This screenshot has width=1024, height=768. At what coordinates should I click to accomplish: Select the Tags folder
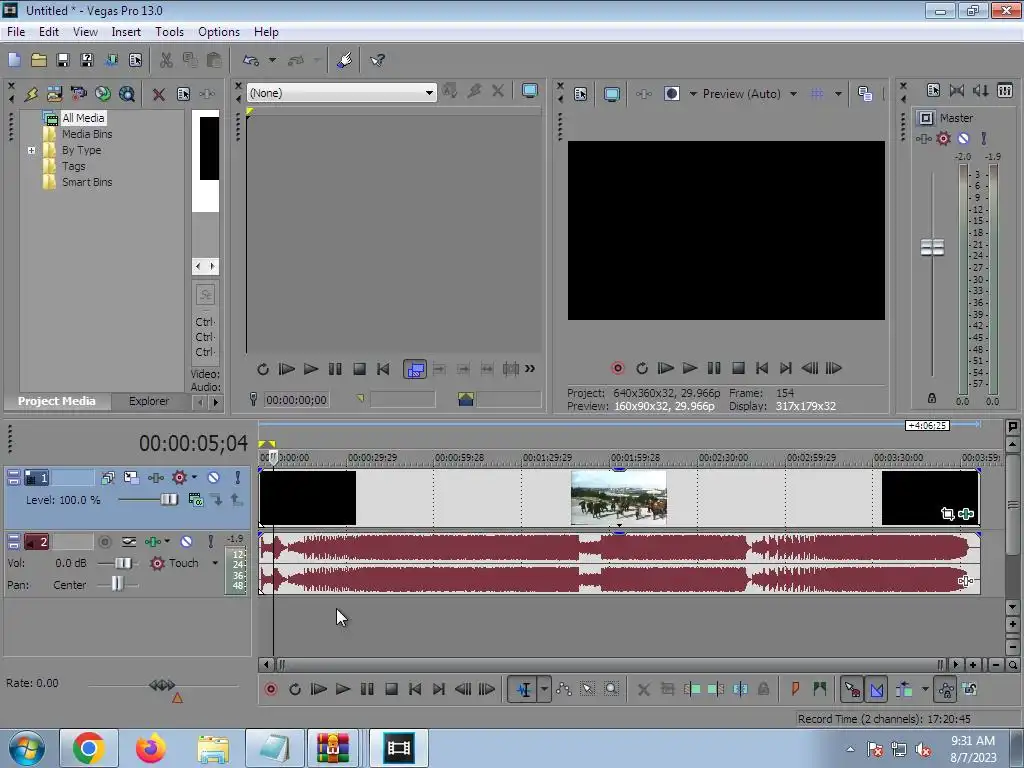tap(73, 166)
